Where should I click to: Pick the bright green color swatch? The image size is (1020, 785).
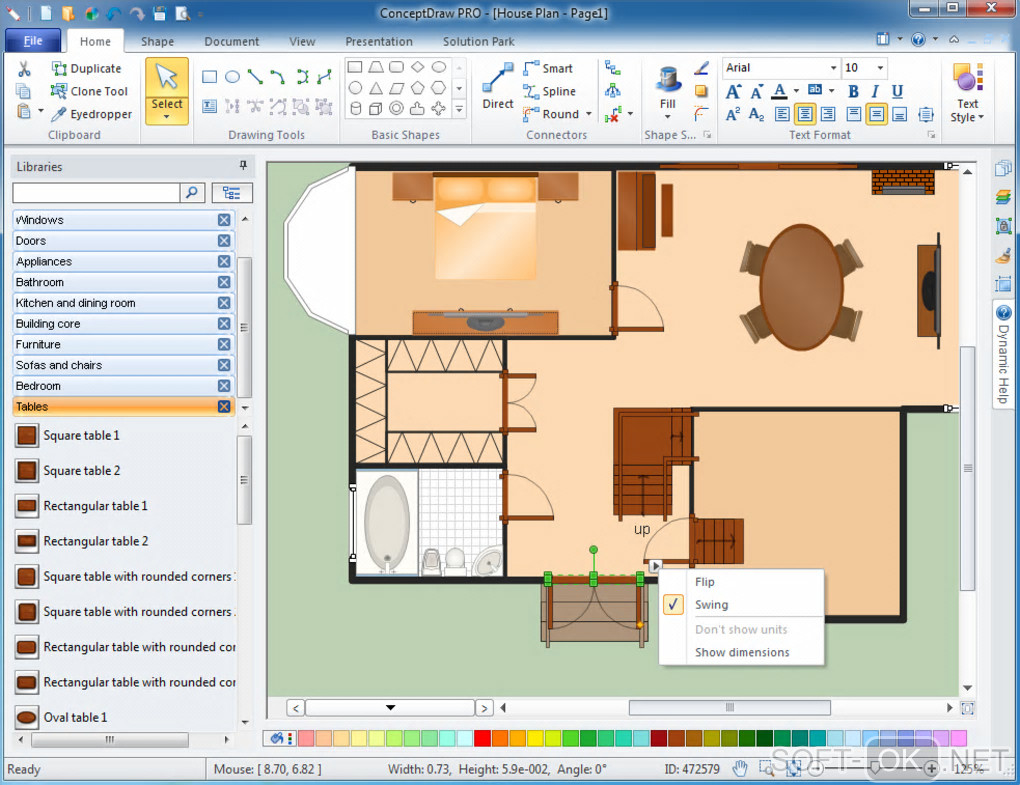[570, 738]
